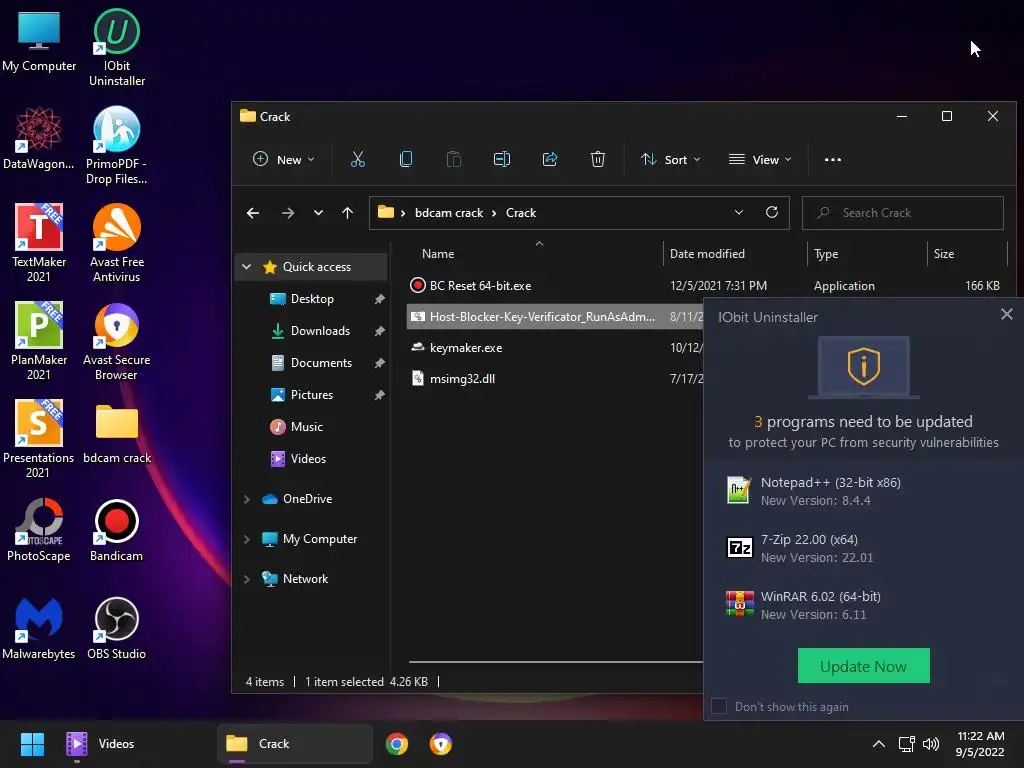This screenshot has width=1024, height=768.
Task: Select Desktop in Quick access
Action: 312,298
